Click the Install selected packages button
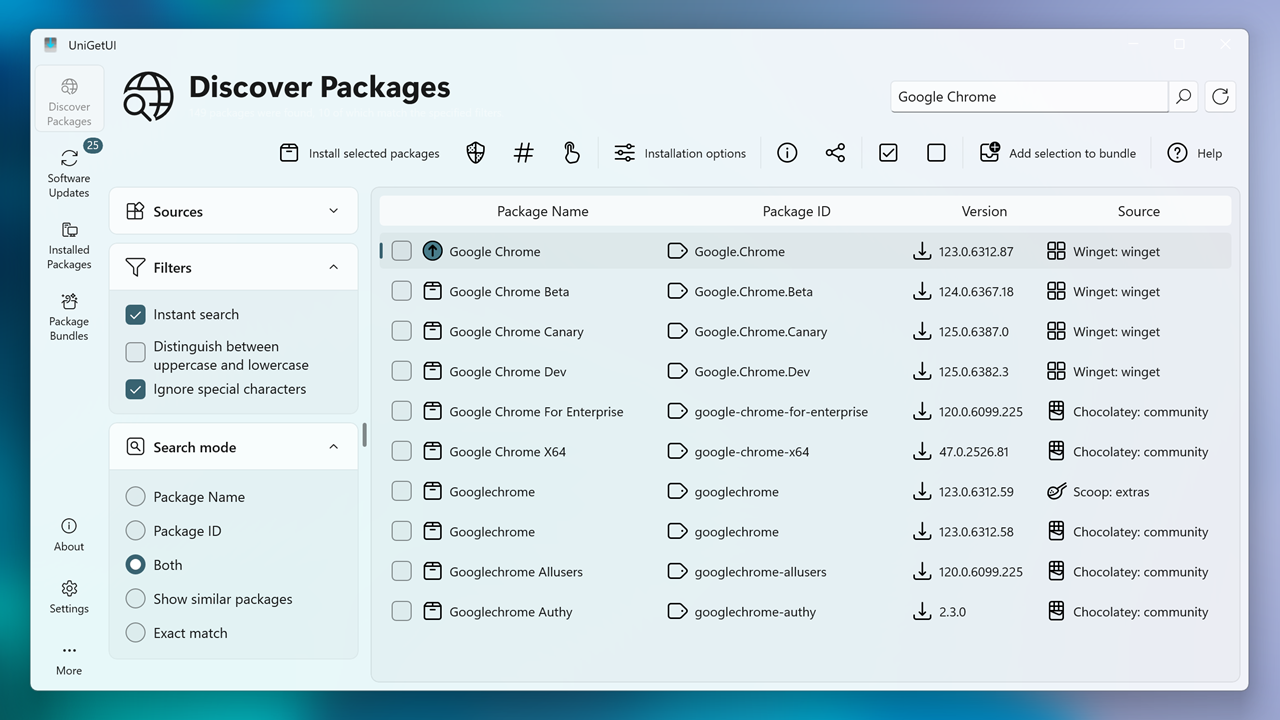The image size is (1280, 720). pyautogui.click(x=359, y=152)
